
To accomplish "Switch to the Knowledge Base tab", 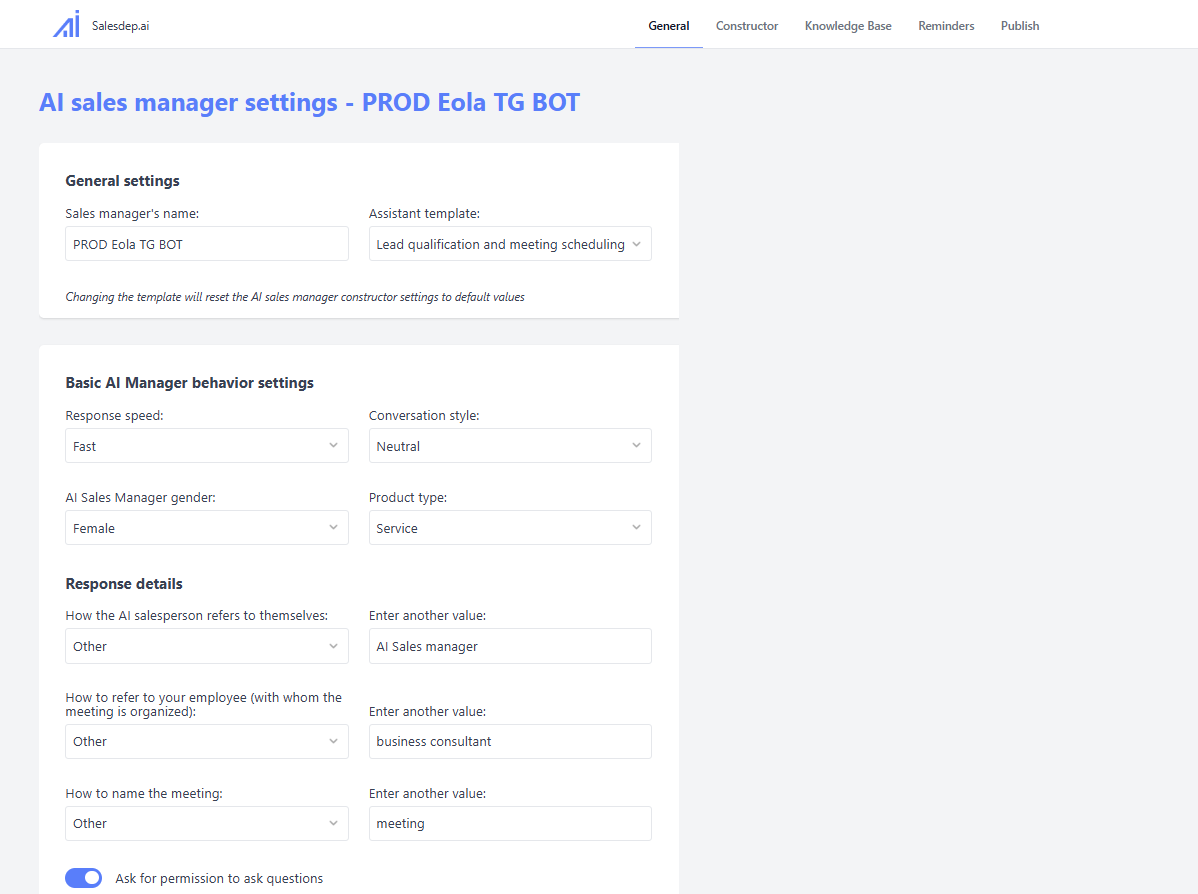I will (848, 26).
